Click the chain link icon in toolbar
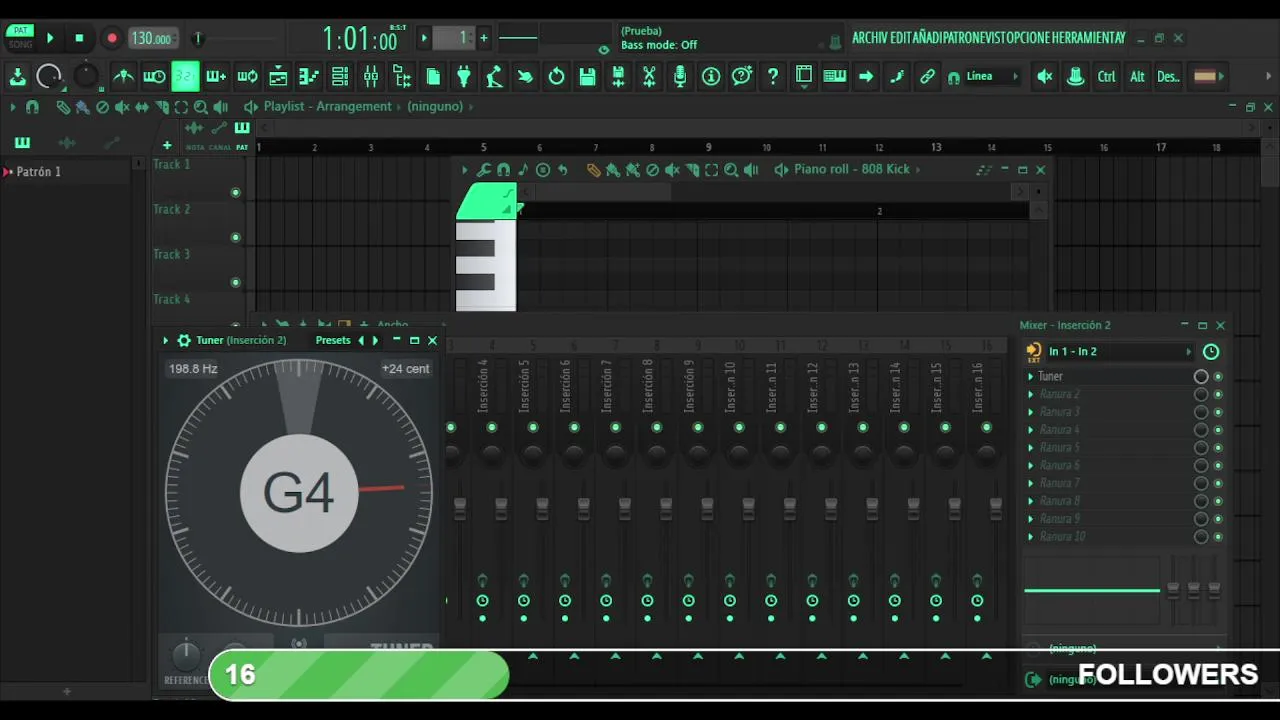 [927, 76]
